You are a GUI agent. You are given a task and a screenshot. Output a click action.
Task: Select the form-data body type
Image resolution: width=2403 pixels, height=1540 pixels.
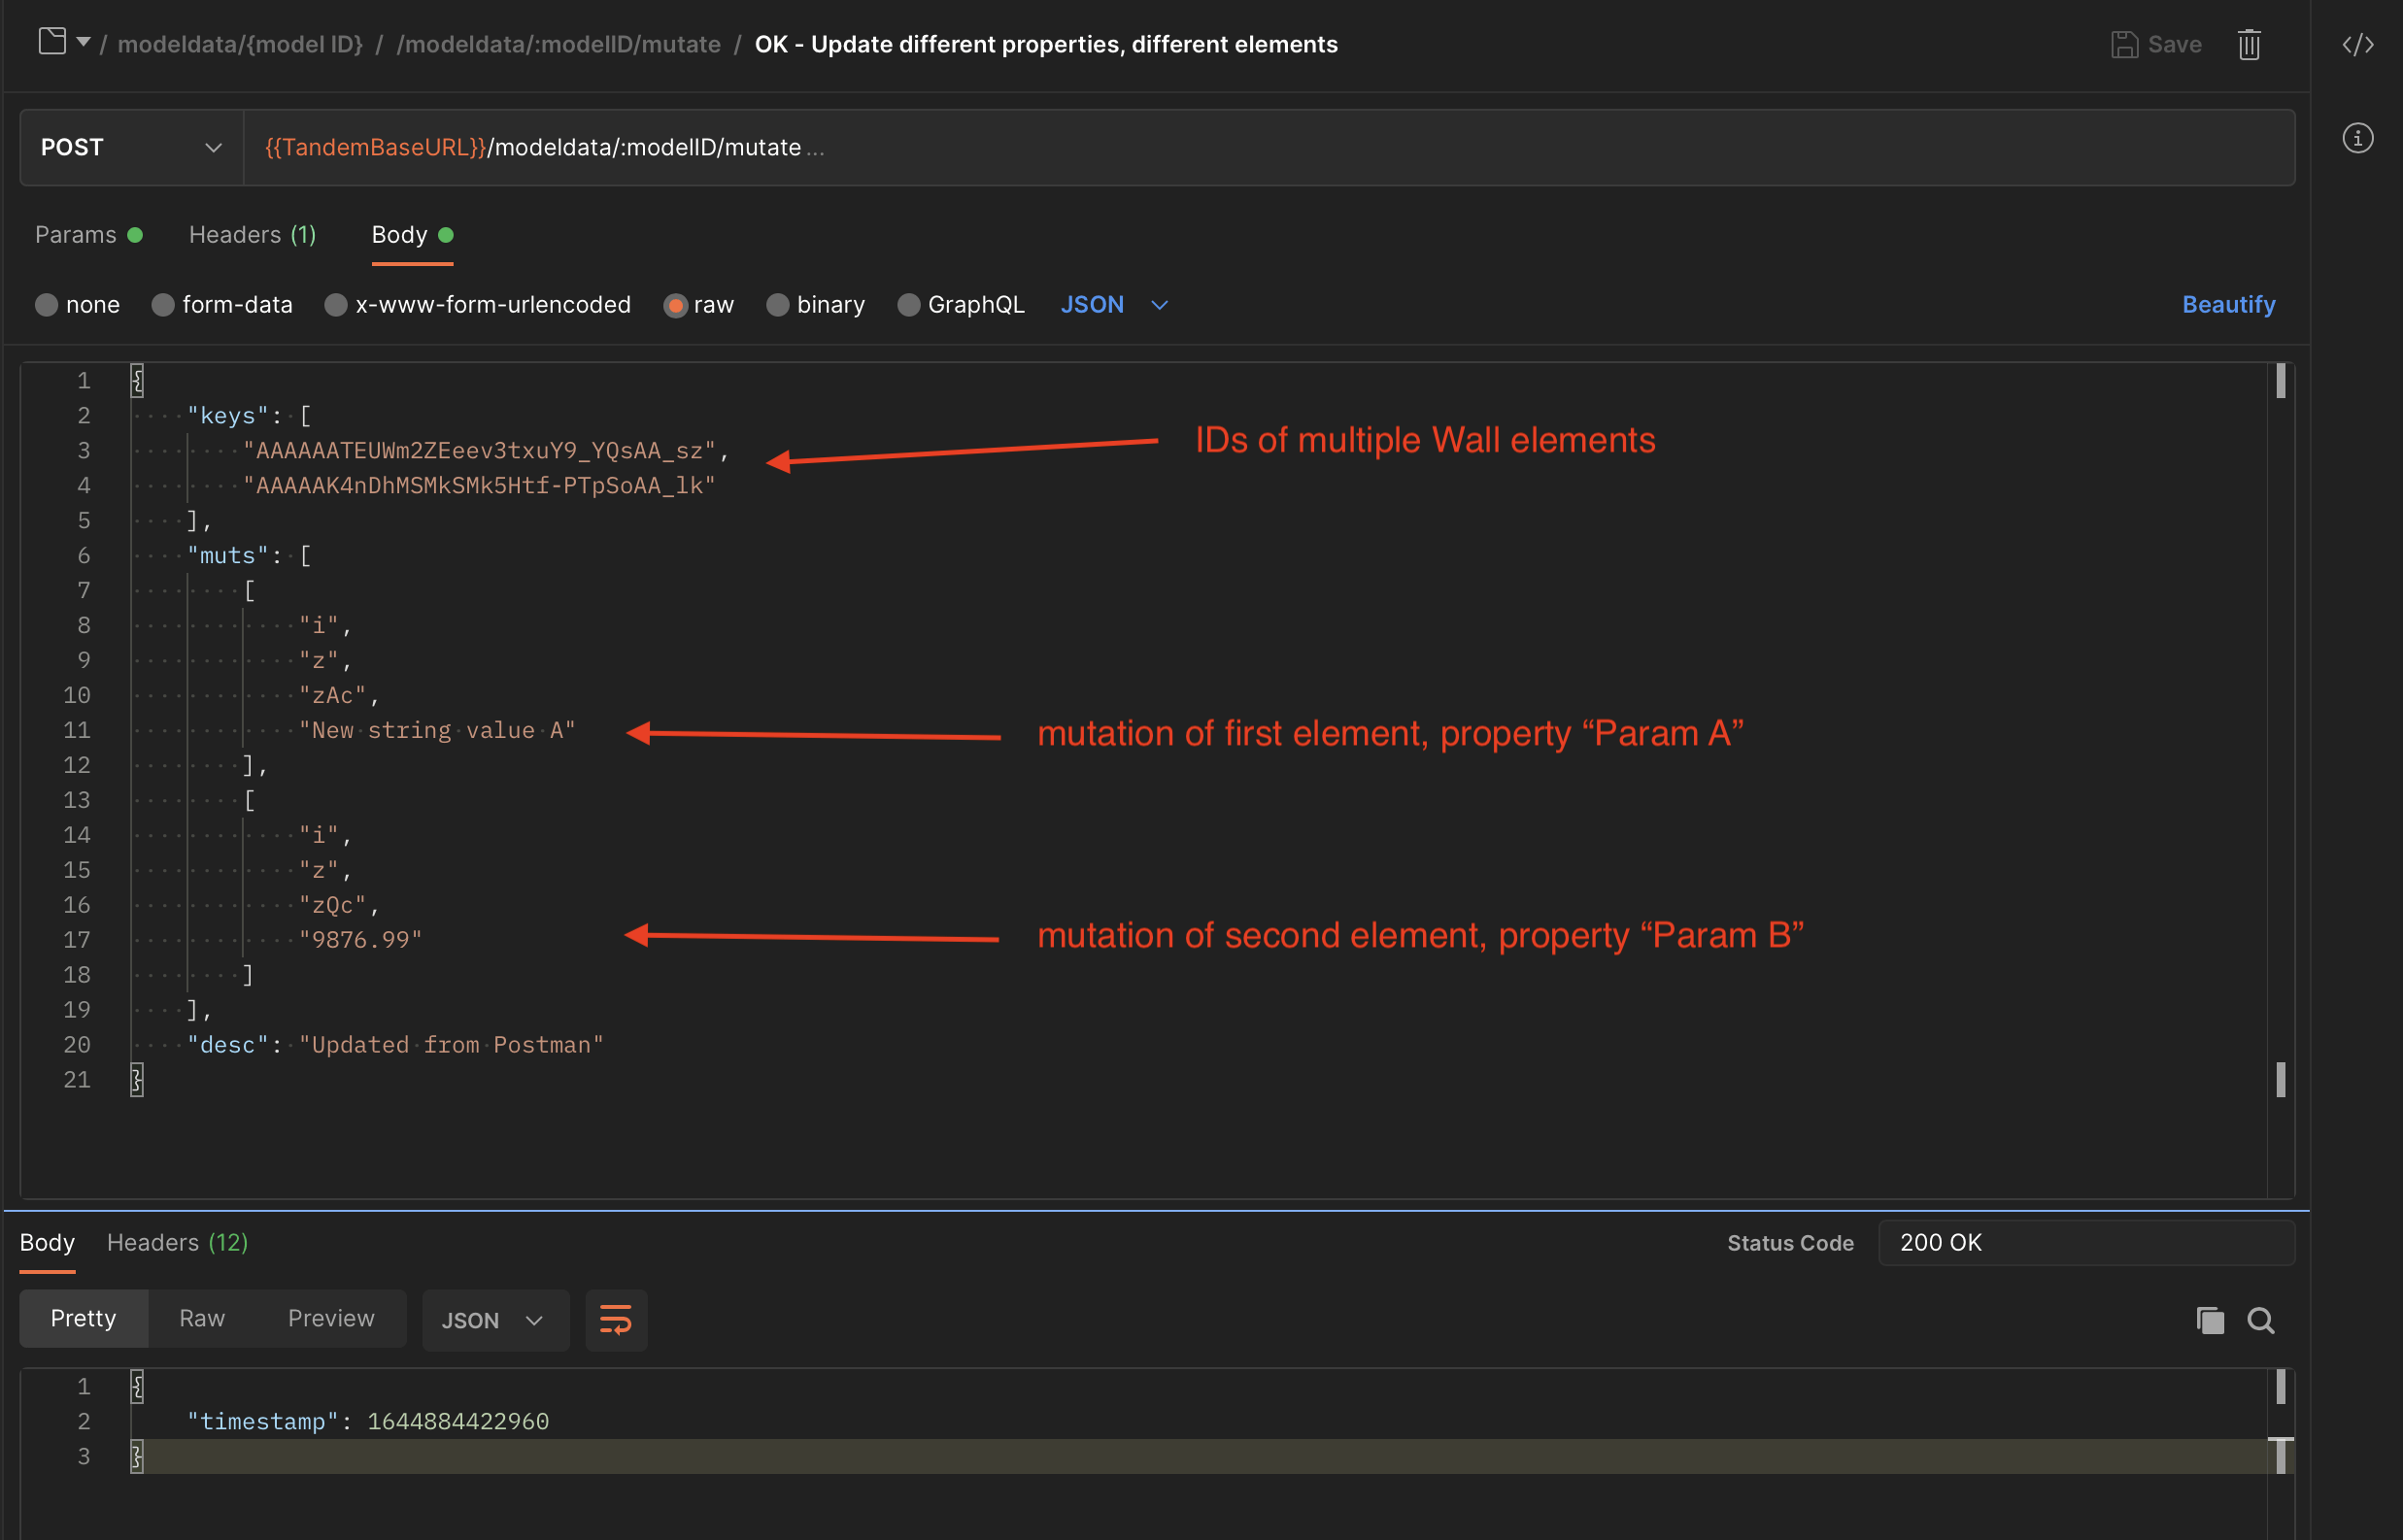tap(222, 304)
